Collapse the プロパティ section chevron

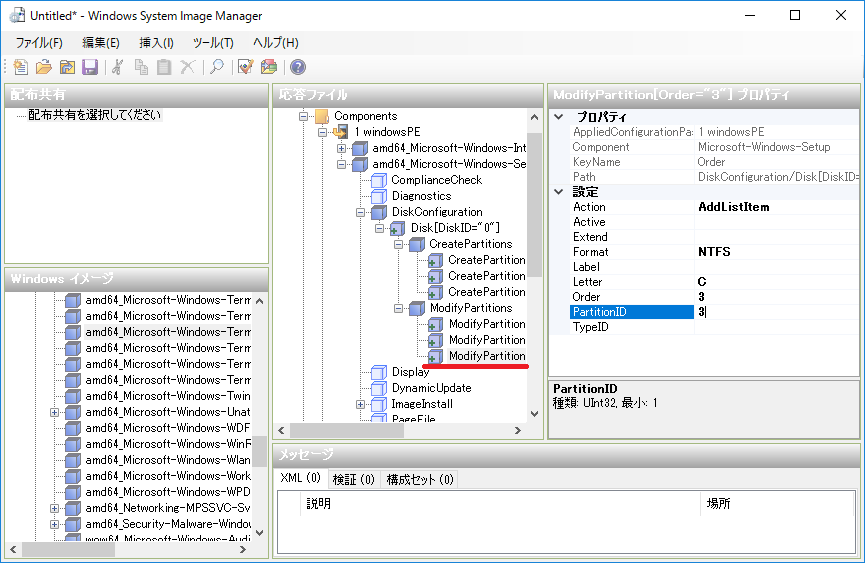[559, 117]
